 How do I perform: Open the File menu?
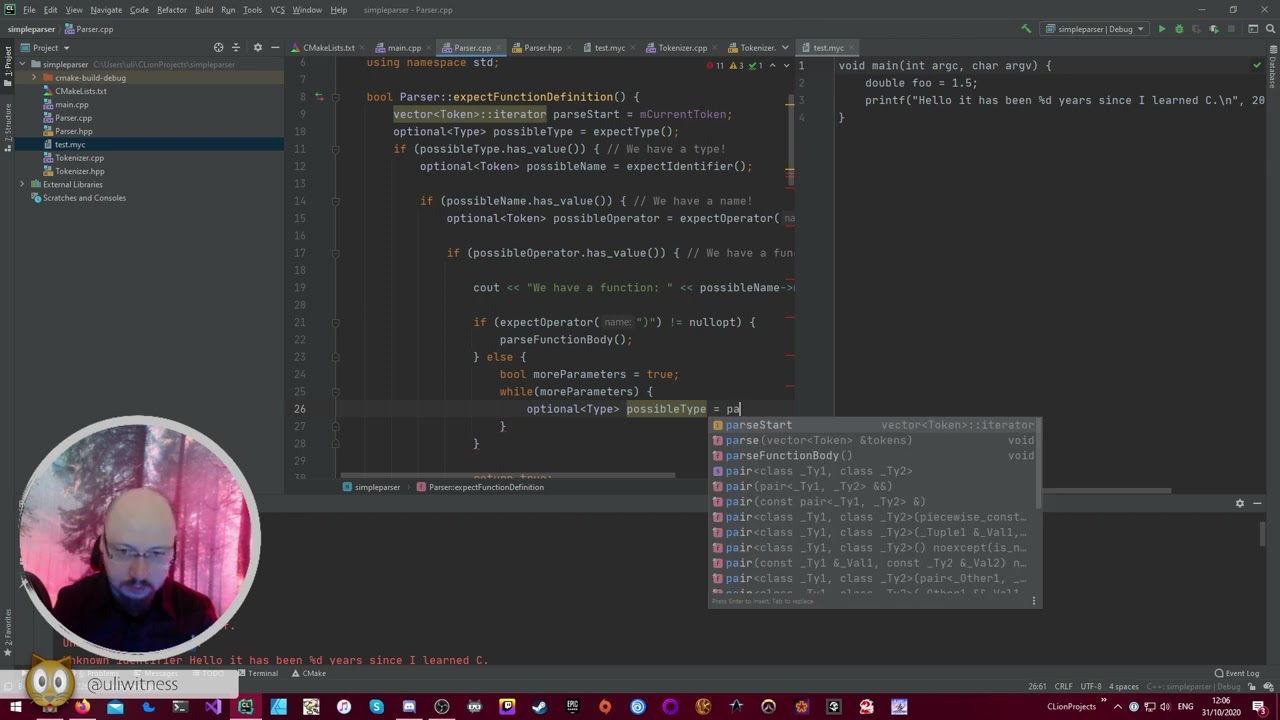29,10
